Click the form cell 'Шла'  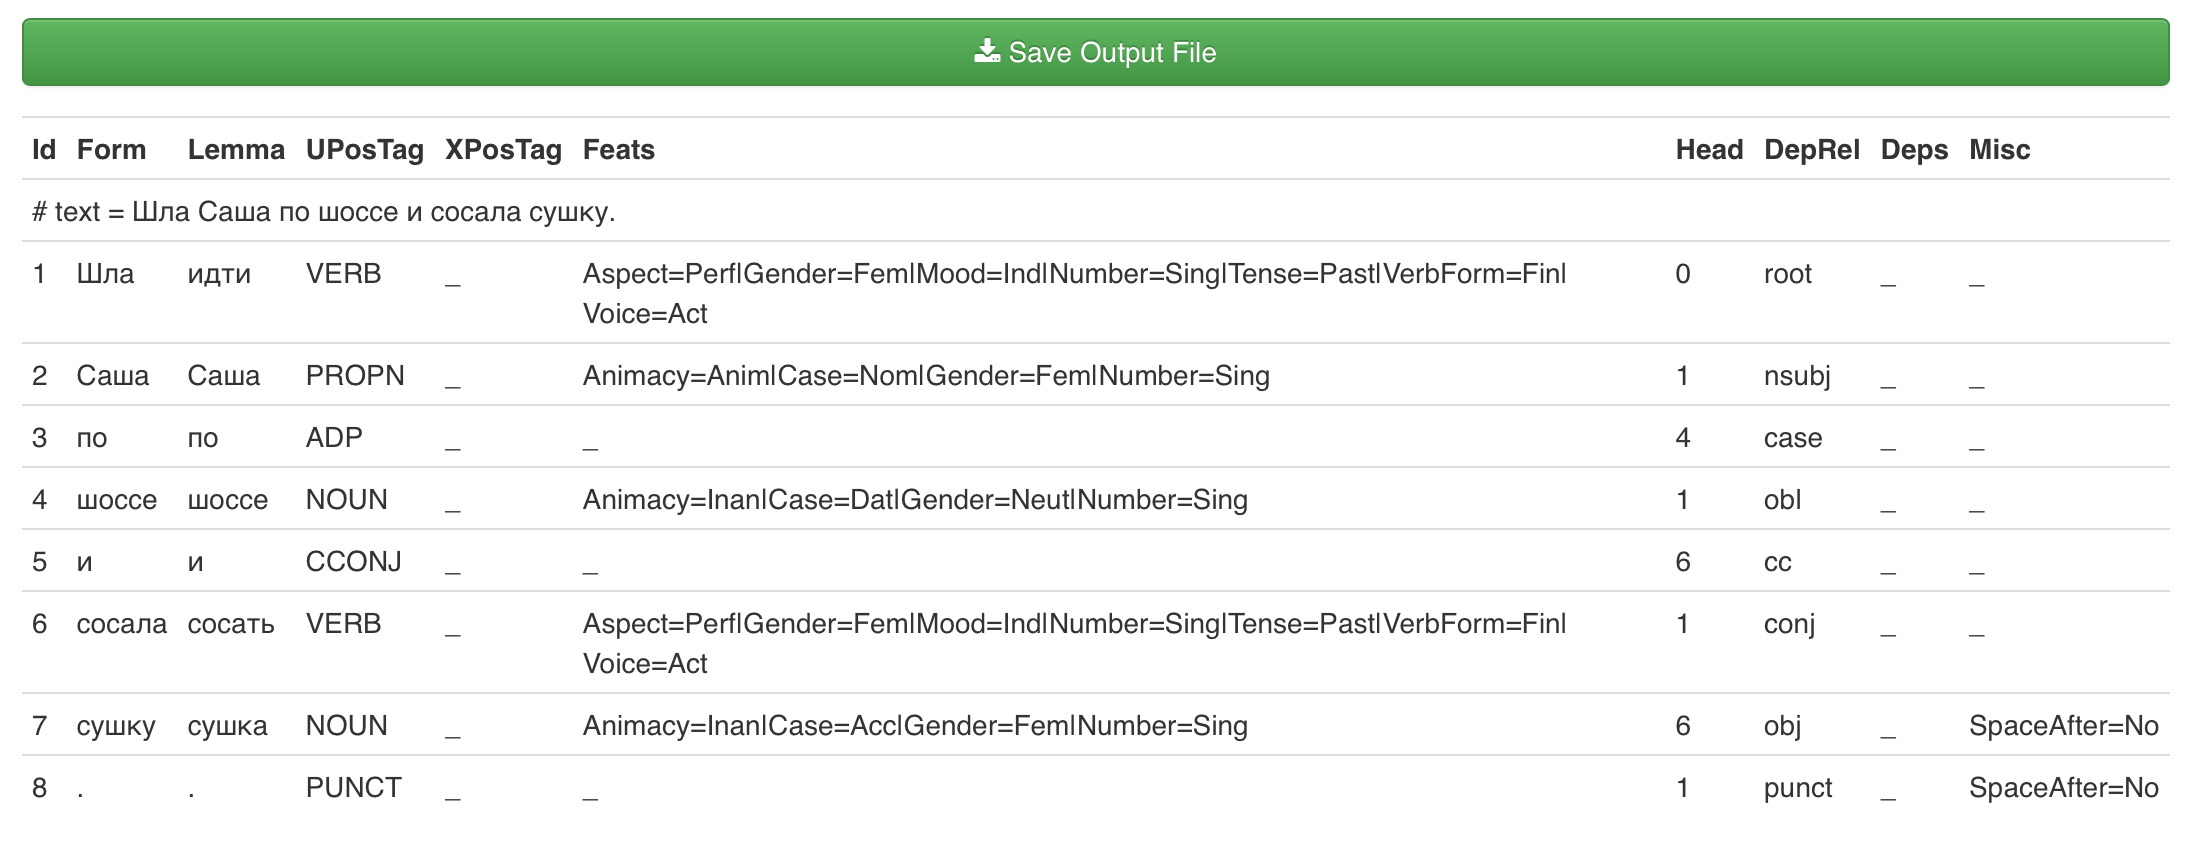click(x=105, y=274)
